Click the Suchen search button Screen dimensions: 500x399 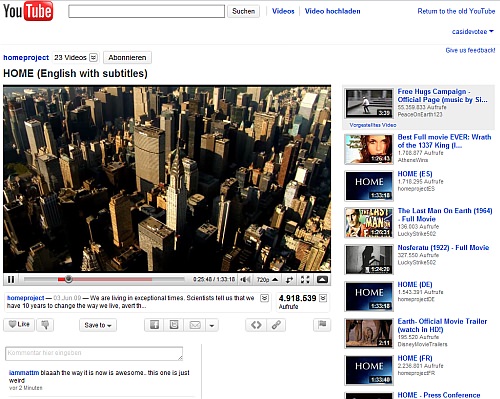(243, 11)
